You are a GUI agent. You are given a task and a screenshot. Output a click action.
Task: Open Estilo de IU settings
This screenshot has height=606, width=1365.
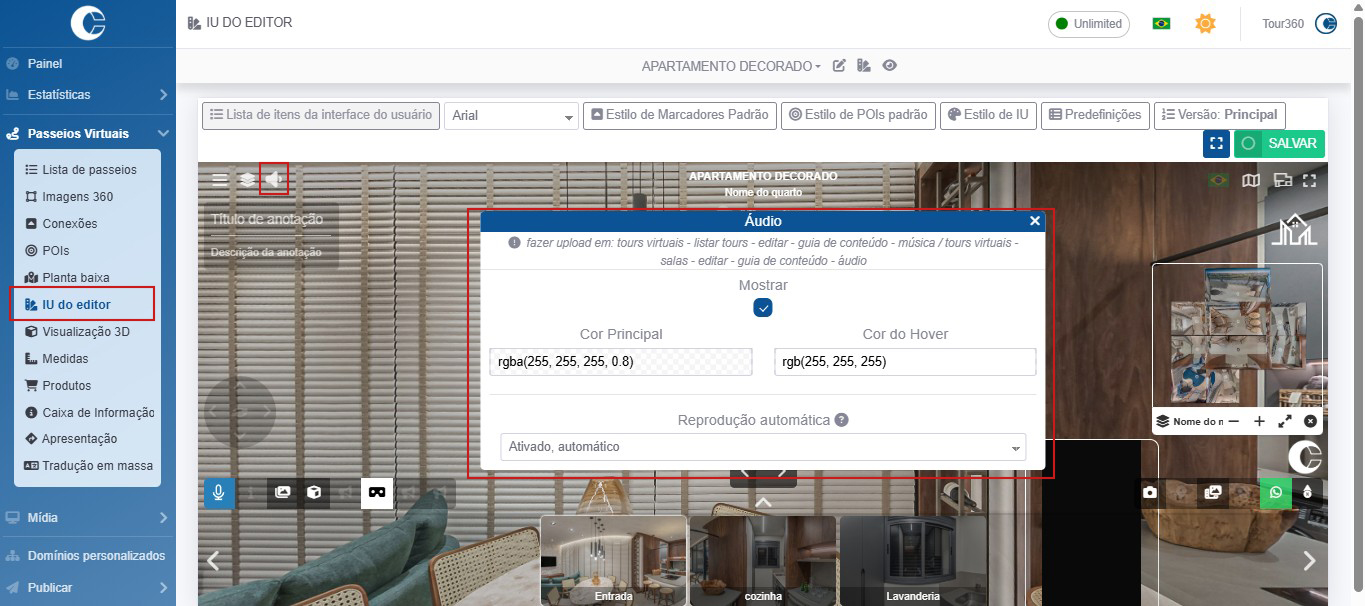(x=988, y=115)
